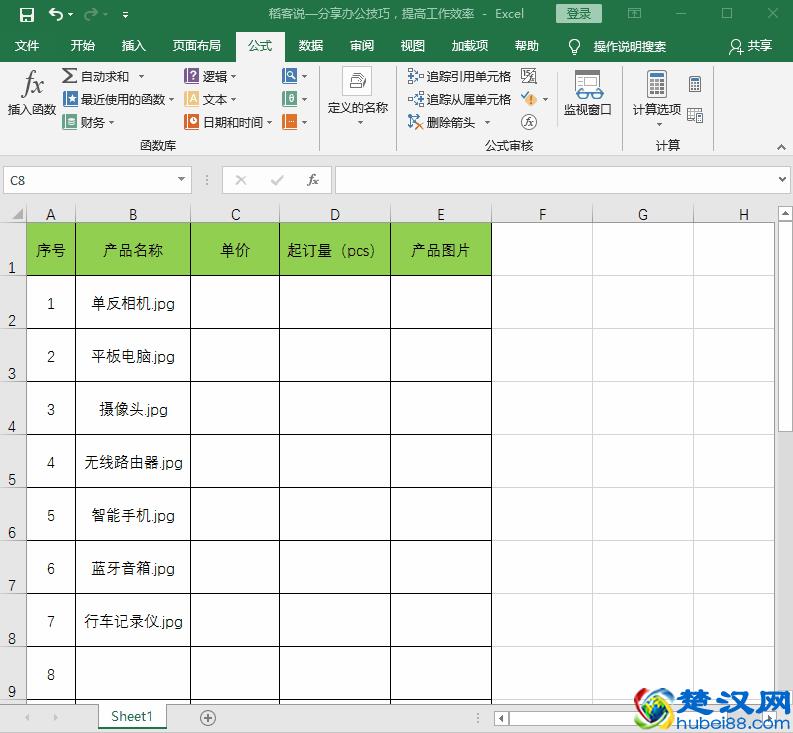The image size is (793, 733).
Task: Toggle show formulas icon
Action: 528,76
